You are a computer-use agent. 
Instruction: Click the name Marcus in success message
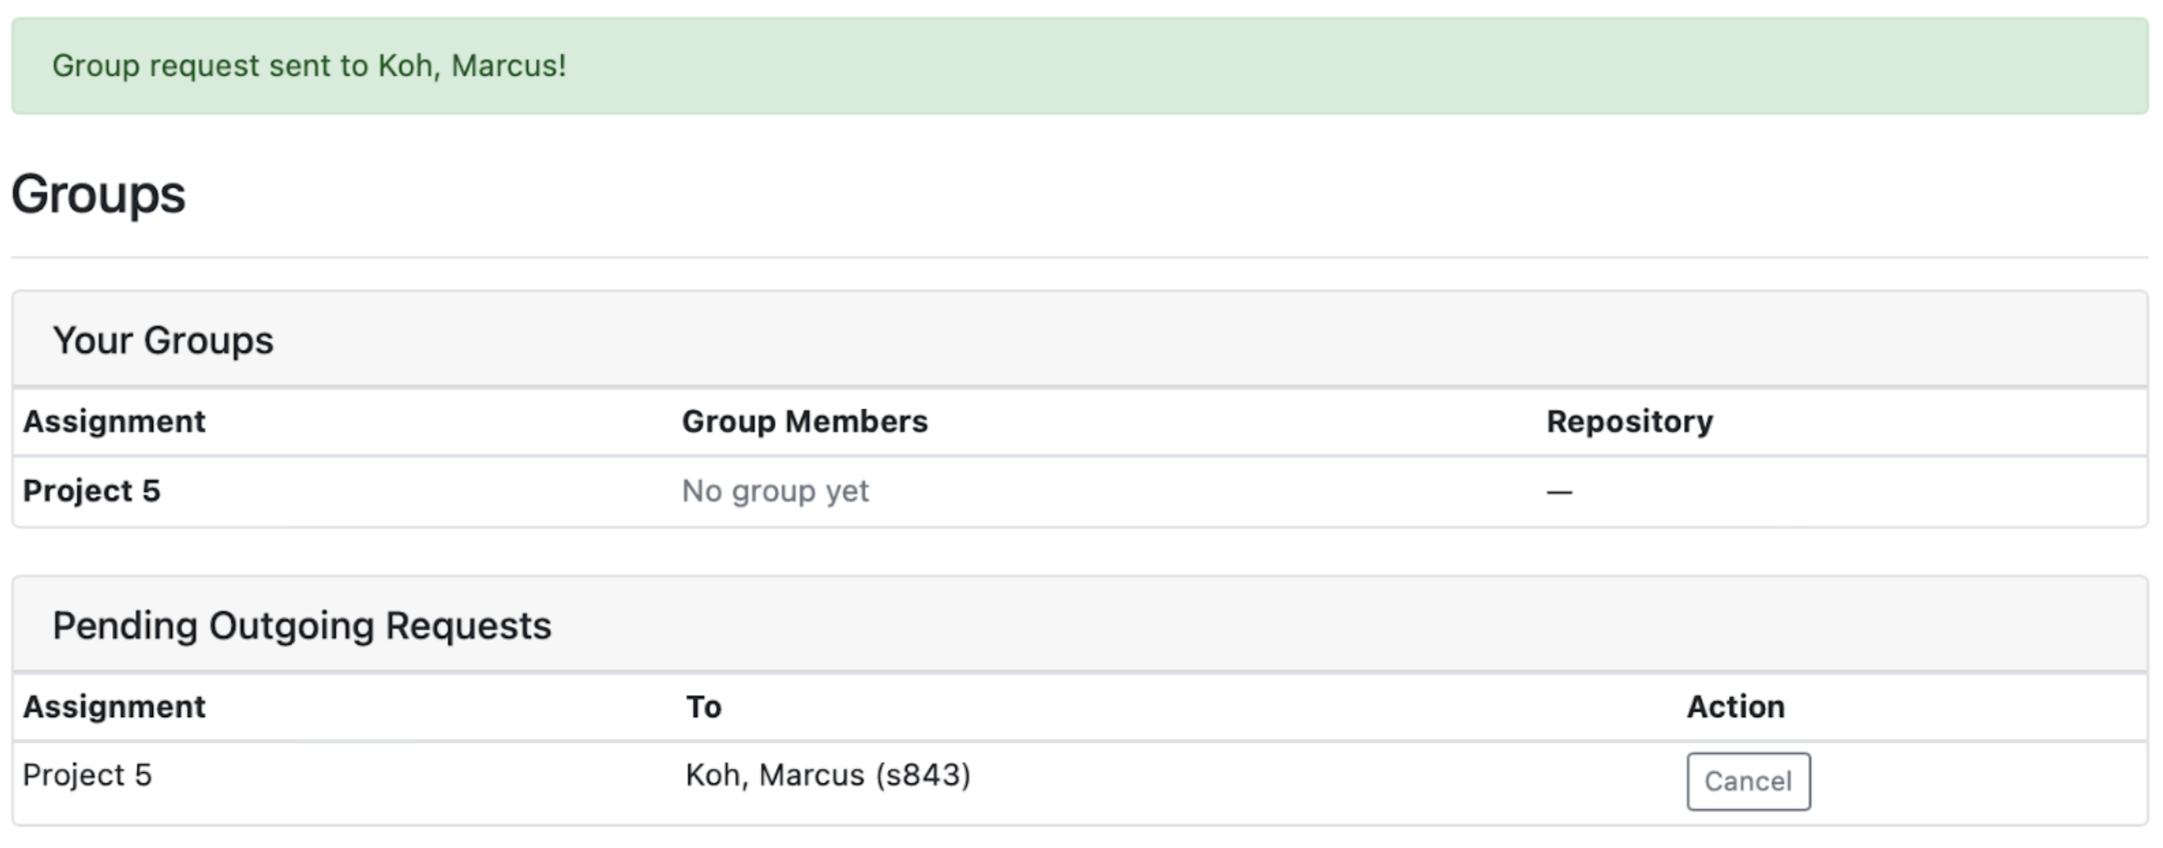[506, 66]
